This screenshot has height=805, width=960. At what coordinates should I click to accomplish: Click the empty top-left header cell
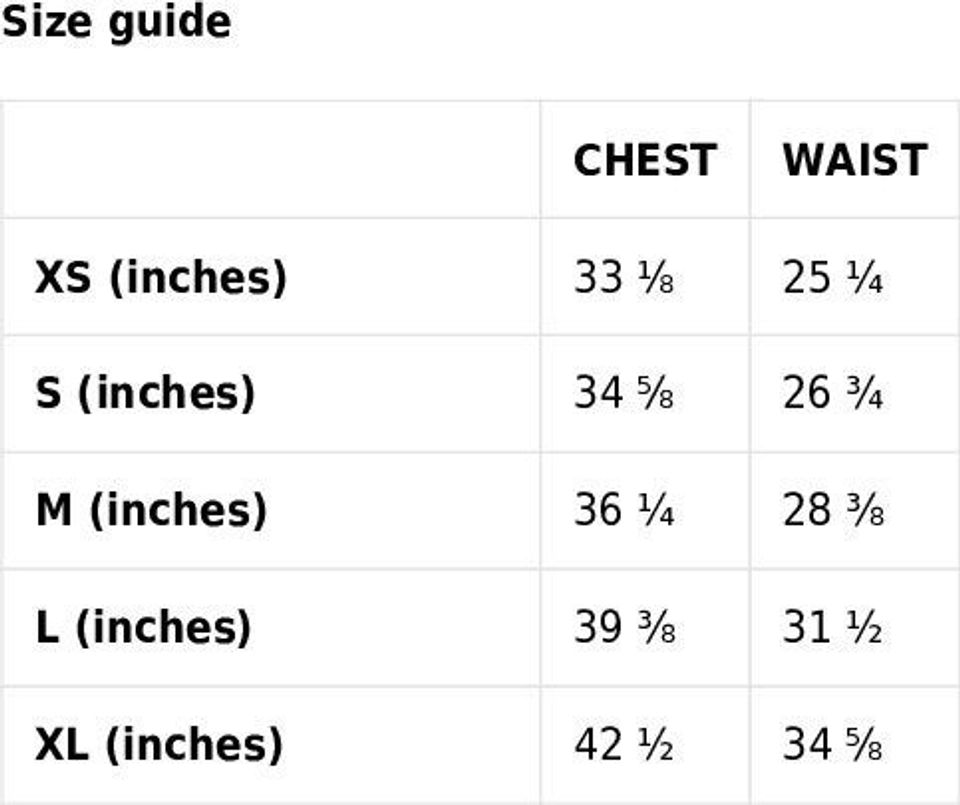pos(270,160)
